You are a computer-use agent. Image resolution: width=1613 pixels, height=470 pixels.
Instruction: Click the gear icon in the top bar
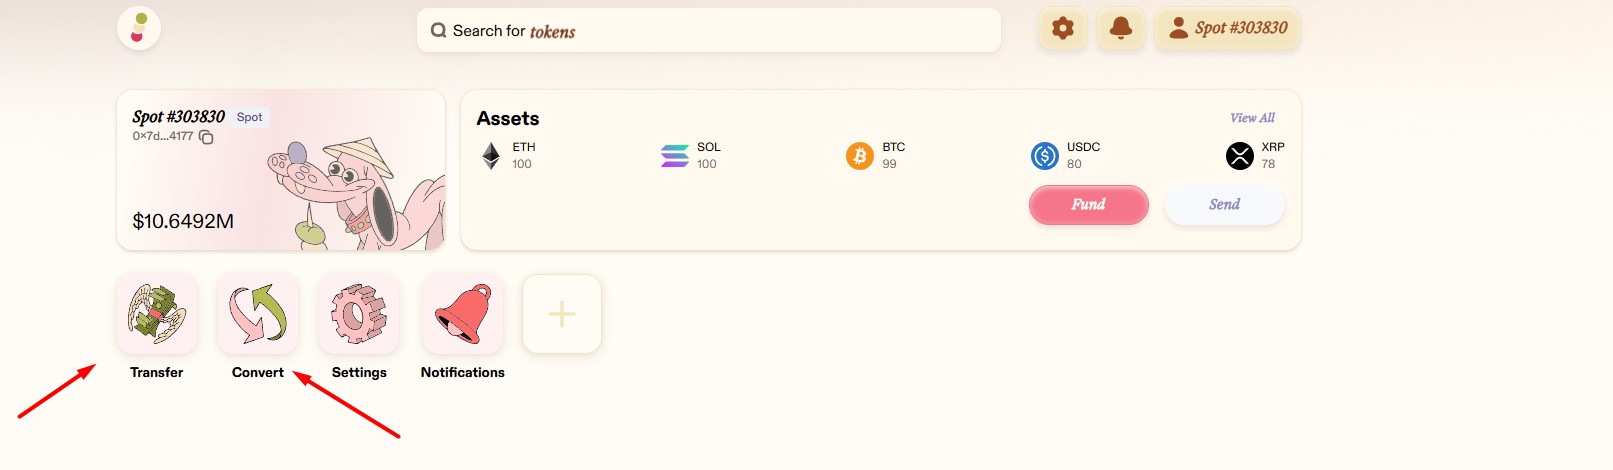pyautogui.click(x=1062, y=29)
